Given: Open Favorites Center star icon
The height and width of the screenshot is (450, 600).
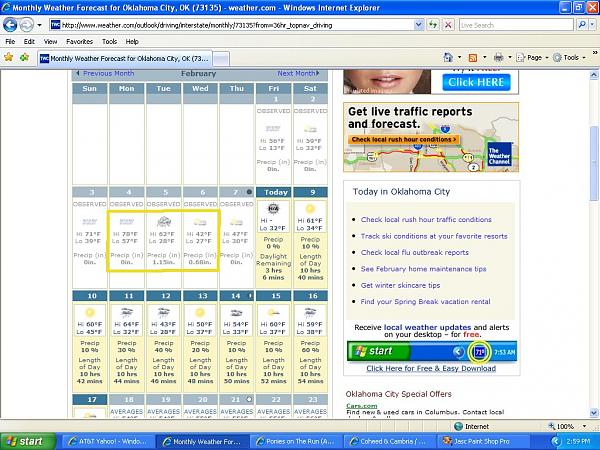Looking at the screenshot, I should (8, 57).
